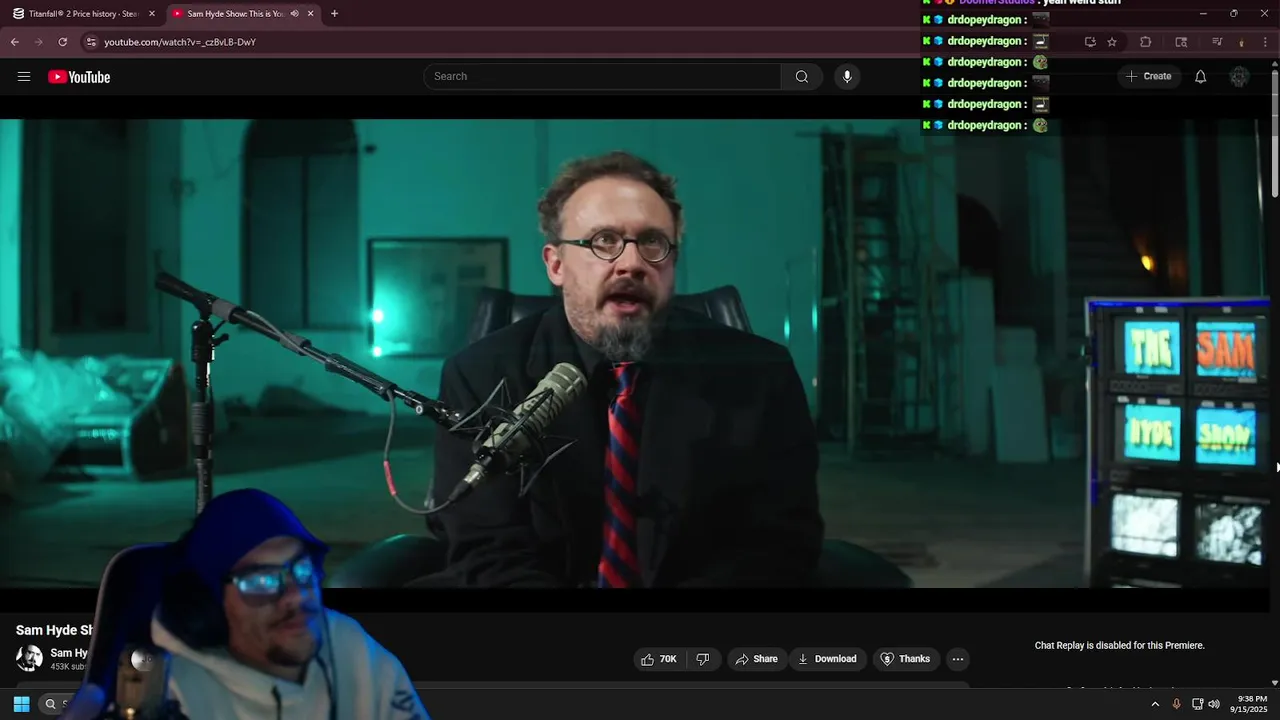
Task: Install app icon in address bar
Action: (1090, 42)
